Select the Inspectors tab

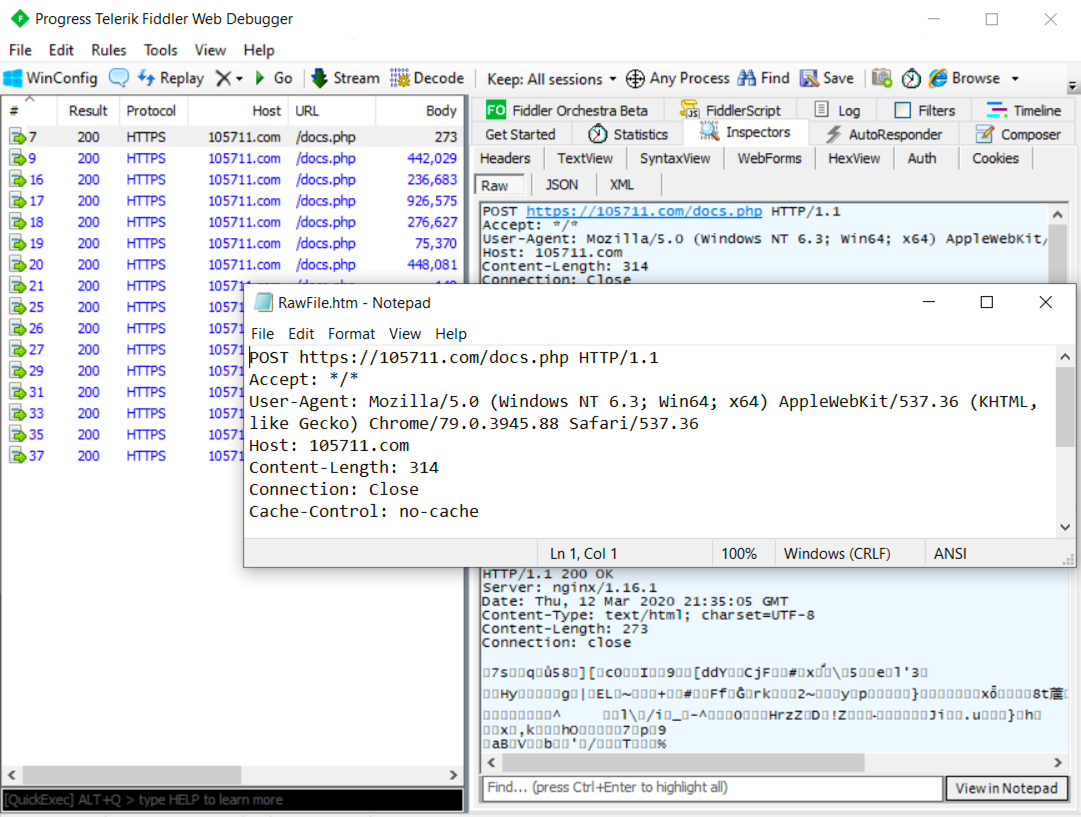[x=745, y=132]
